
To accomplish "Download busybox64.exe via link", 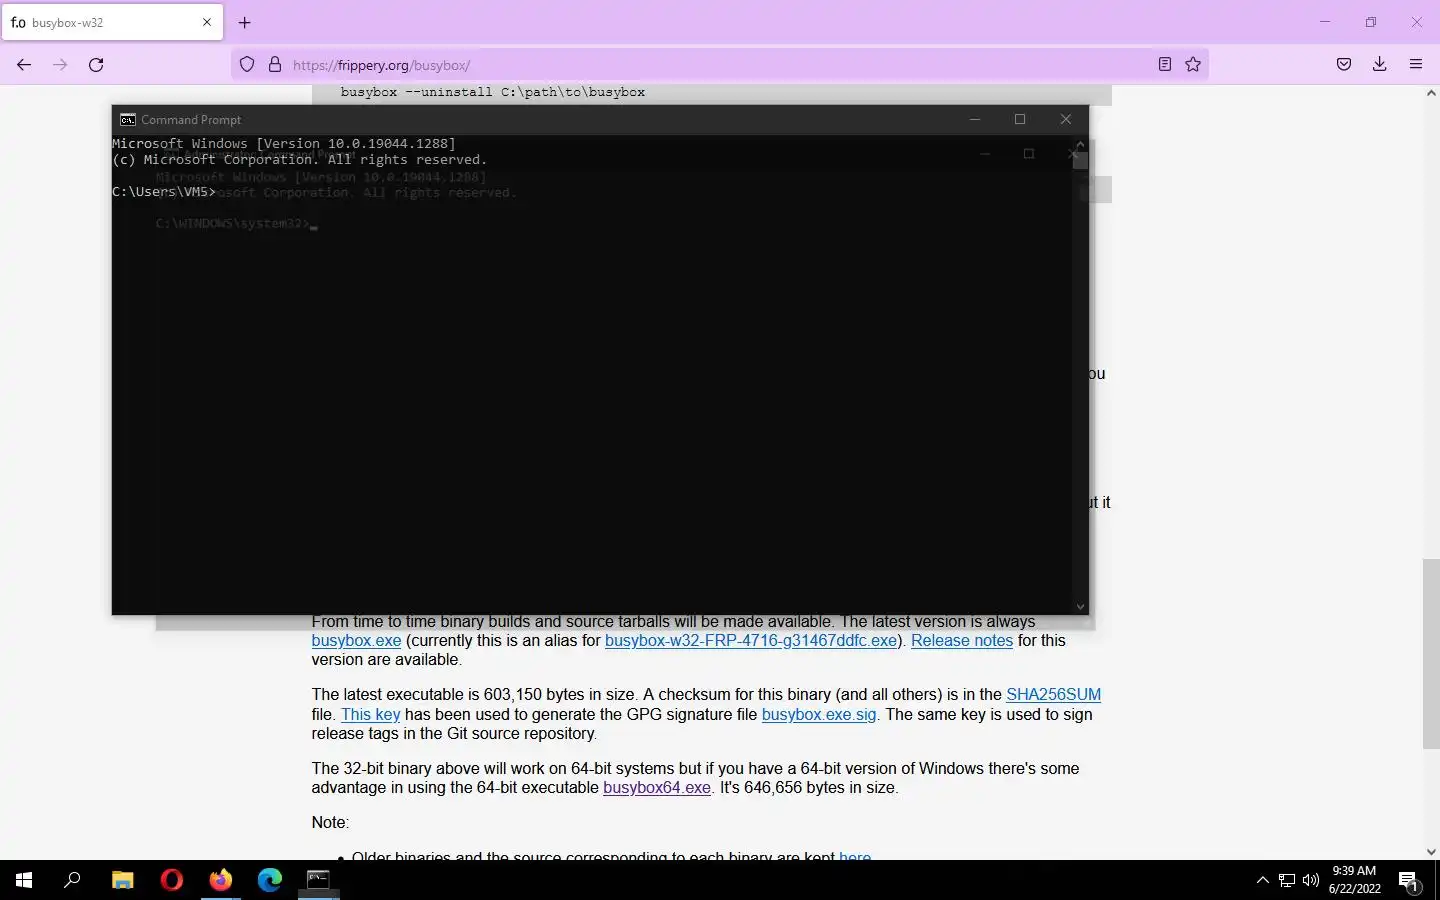I will 657,788.
